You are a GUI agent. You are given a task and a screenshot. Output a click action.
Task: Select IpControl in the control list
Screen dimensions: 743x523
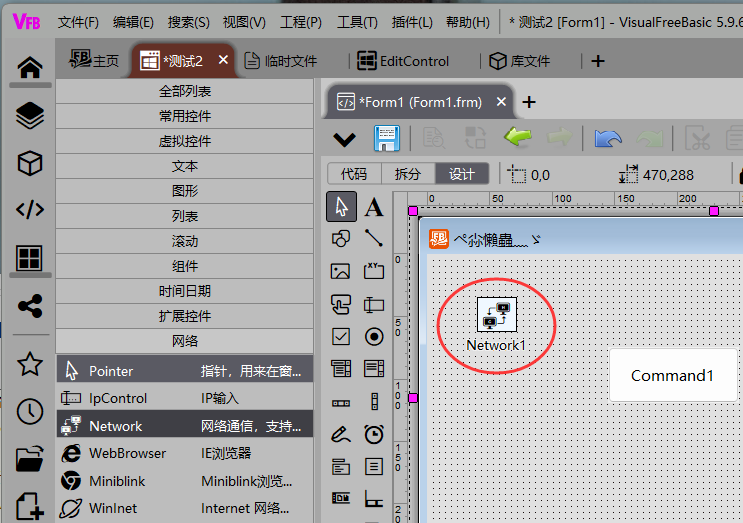185,398
